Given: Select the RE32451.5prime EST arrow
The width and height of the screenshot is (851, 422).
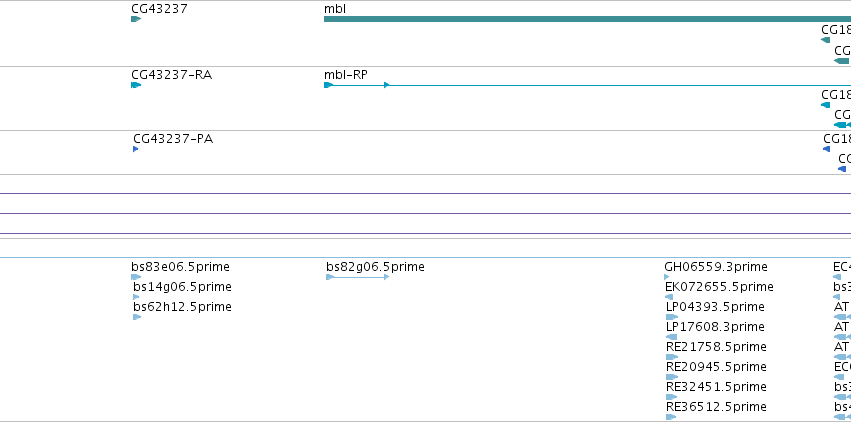Looking at the screenshot, I should (x=671, y=397).
